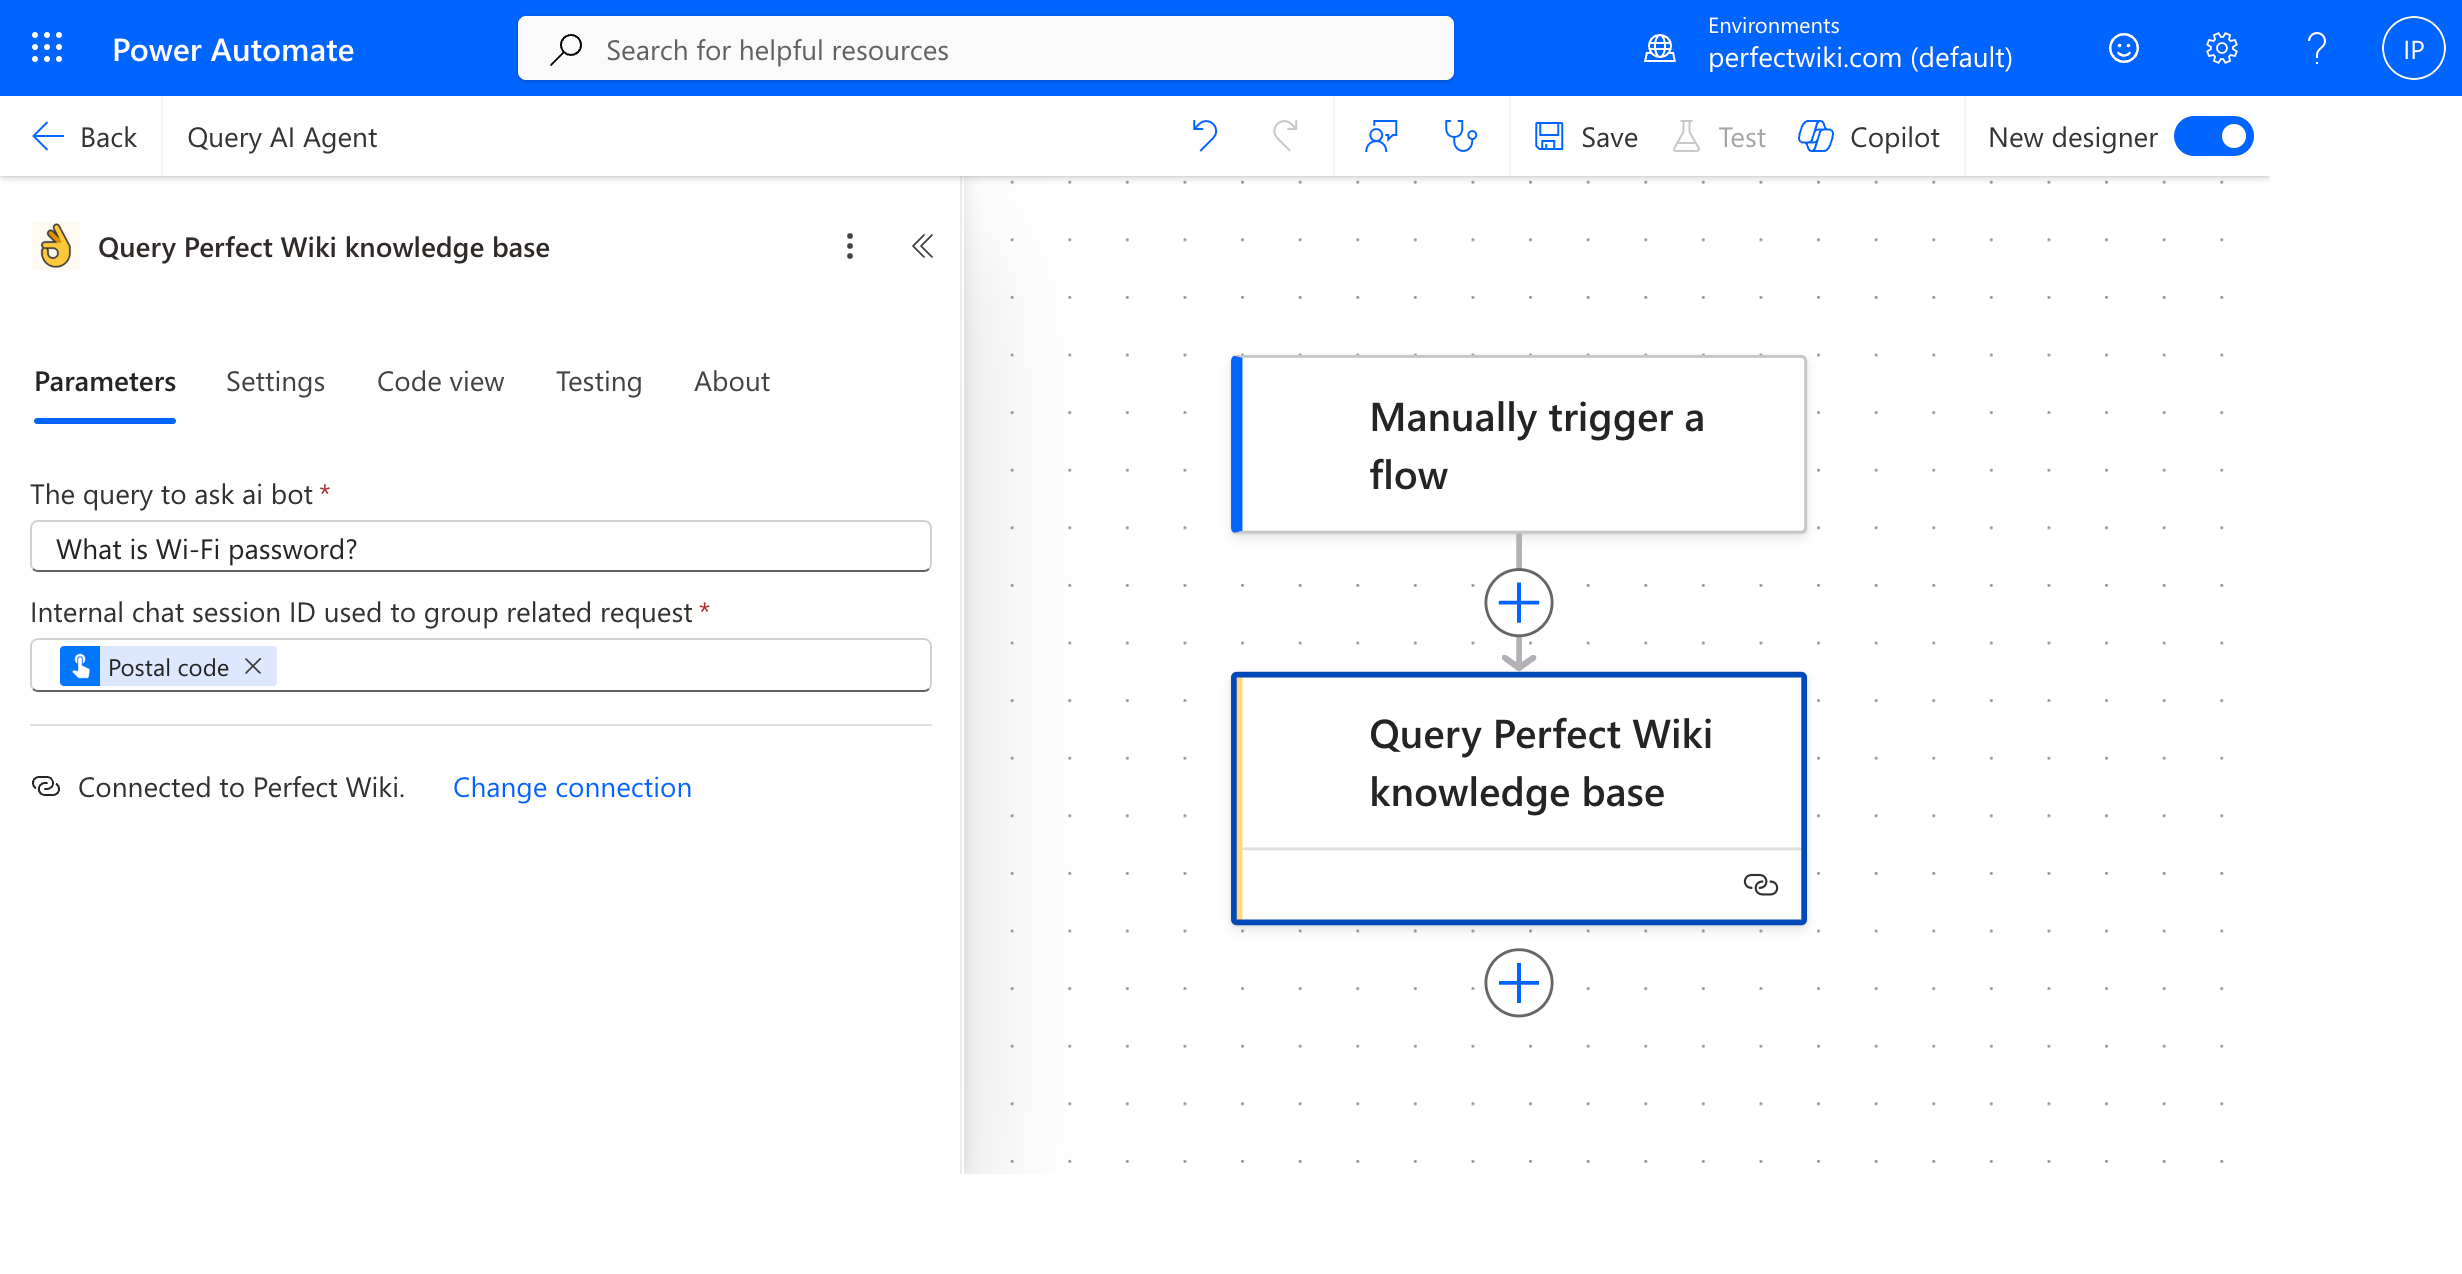Toggle off the New designer switch
Viewport: 2462px width, 1274px height.
click(2214, 136)
